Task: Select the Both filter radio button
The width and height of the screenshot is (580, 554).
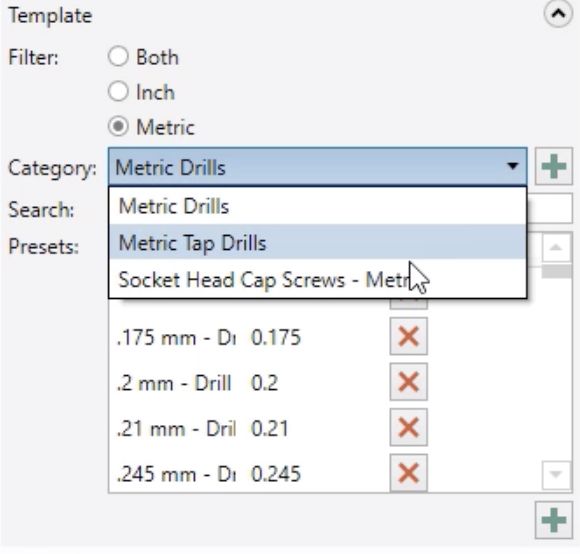Action: pyautogui.click(x=118, y=57)
